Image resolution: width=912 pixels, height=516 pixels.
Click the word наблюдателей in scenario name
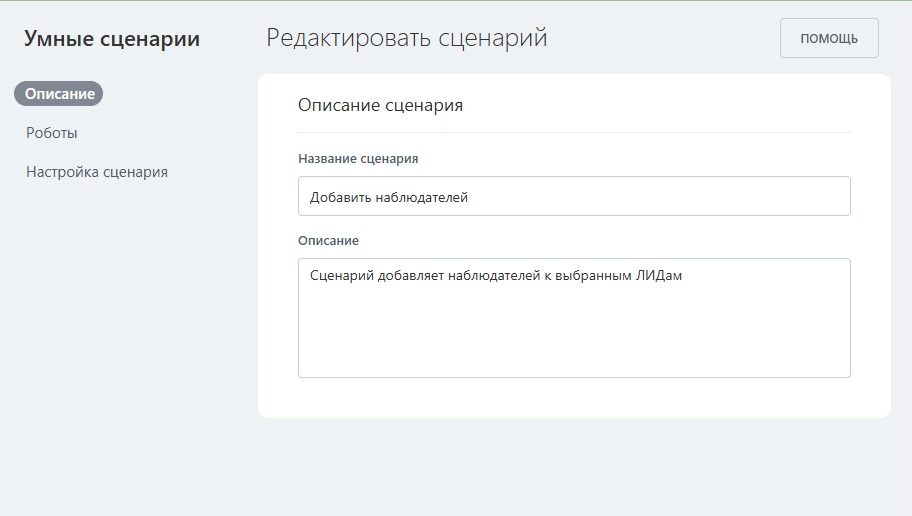tap(422, 197)
